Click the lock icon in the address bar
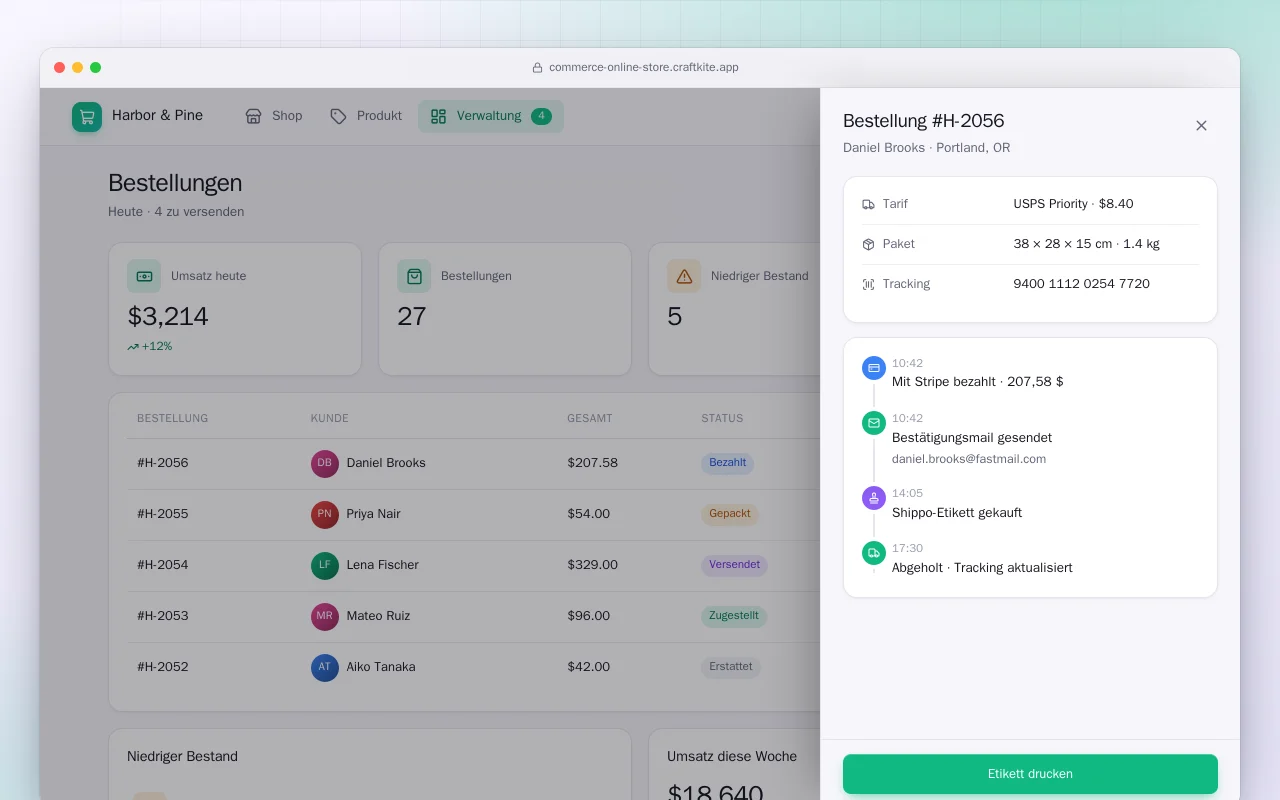Image resolution: width=1280 pixels, height=800 pixels. pos(538,68)
